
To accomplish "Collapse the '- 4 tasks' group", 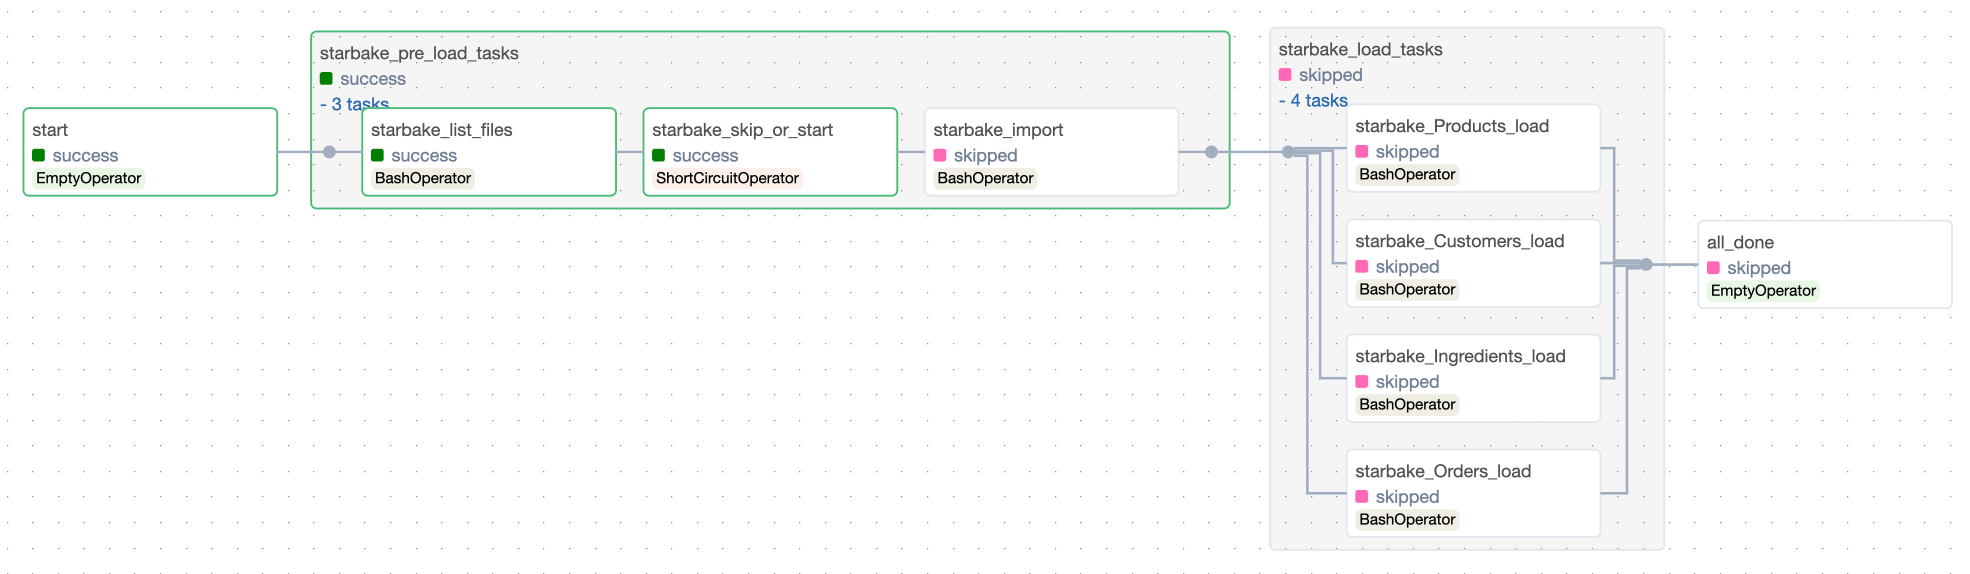I will (1313, 100).
